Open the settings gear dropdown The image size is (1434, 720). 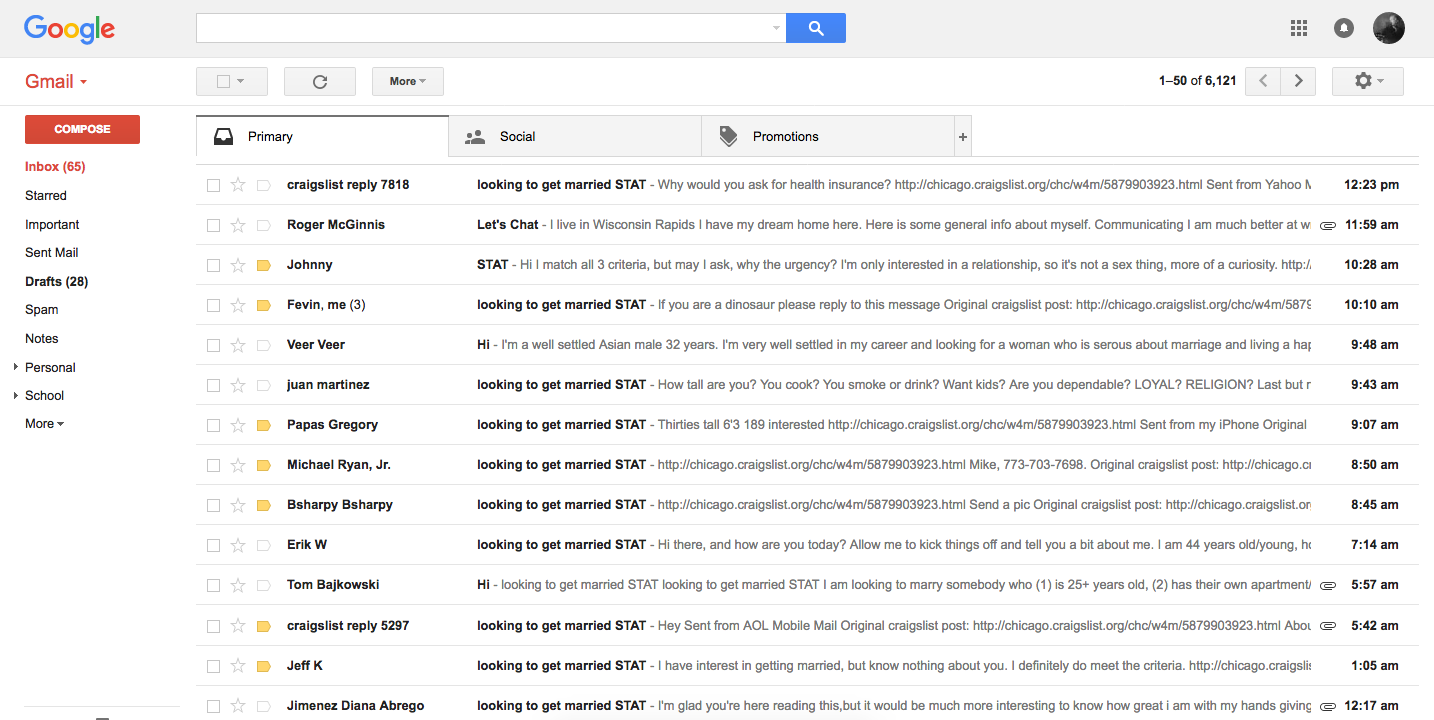pos(1368,82)
